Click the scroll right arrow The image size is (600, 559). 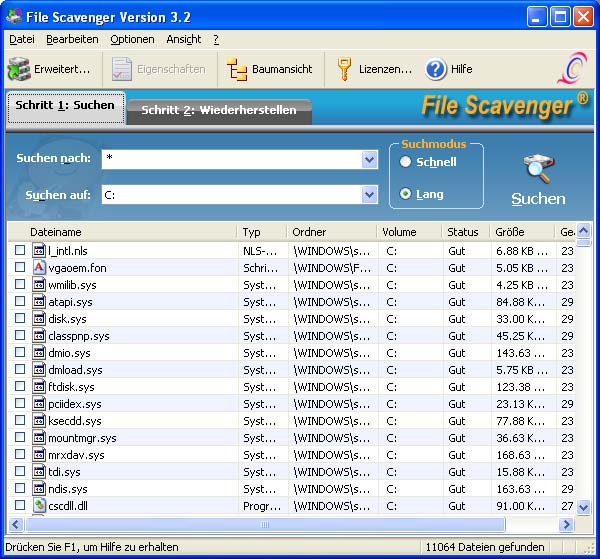[566, 524]
